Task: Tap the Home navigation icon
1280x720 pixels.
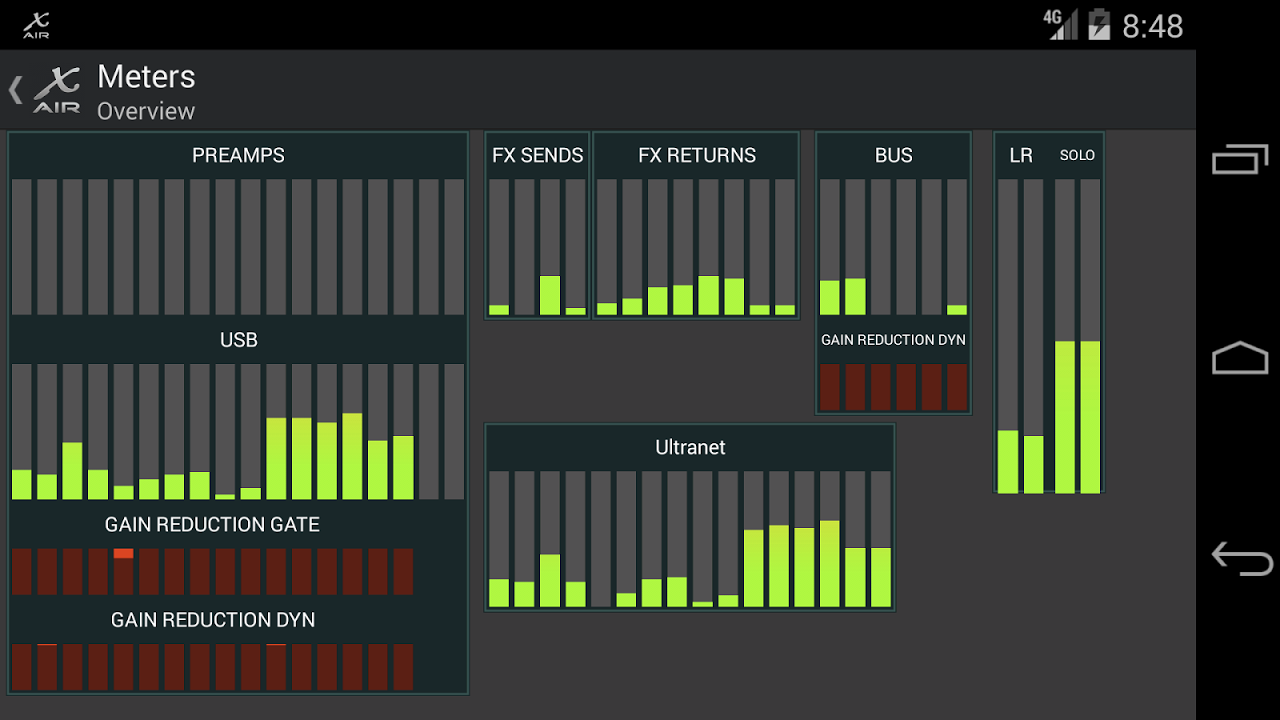Action: pyautogui.click(x=1239, y=357)
